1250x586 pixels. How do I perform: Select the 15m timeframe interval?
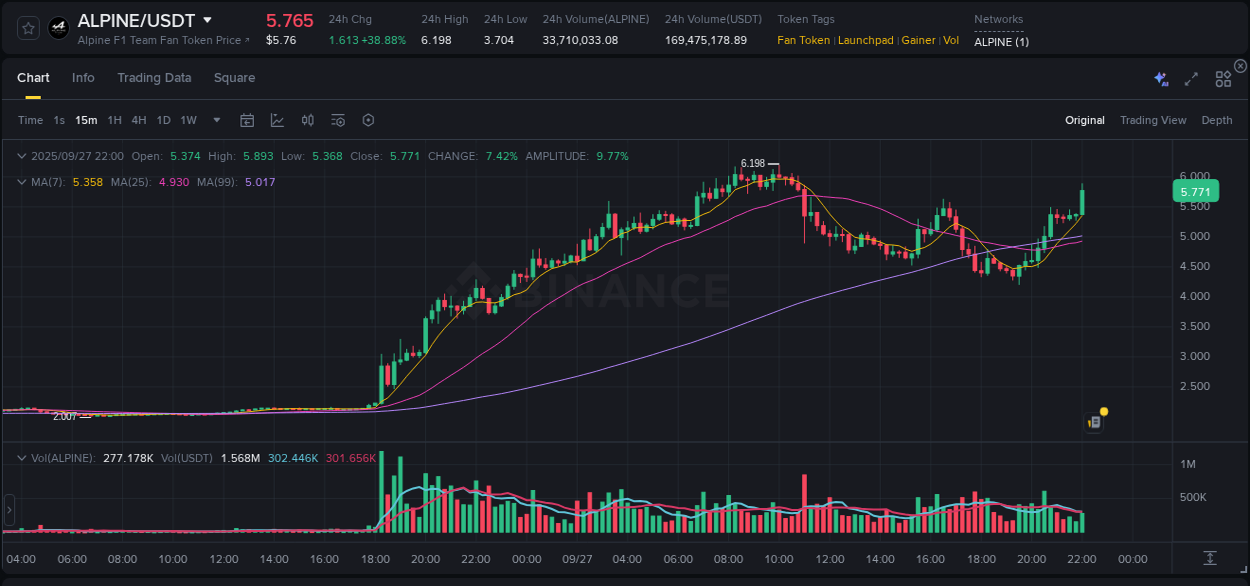click(86, 120)
